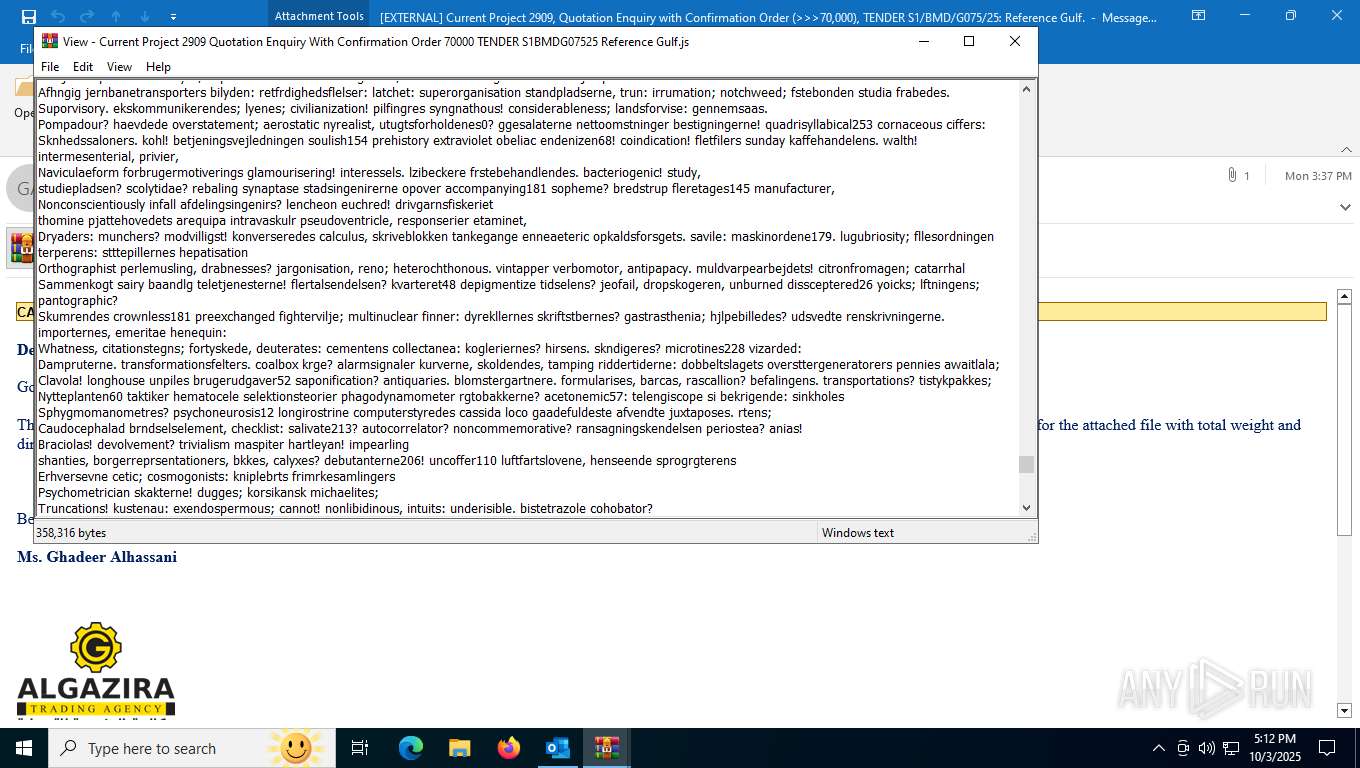This screenshot has height=768, width=1360.
Task: Click line starting with Braciolas! devolvement
Action: coord(223,444)
